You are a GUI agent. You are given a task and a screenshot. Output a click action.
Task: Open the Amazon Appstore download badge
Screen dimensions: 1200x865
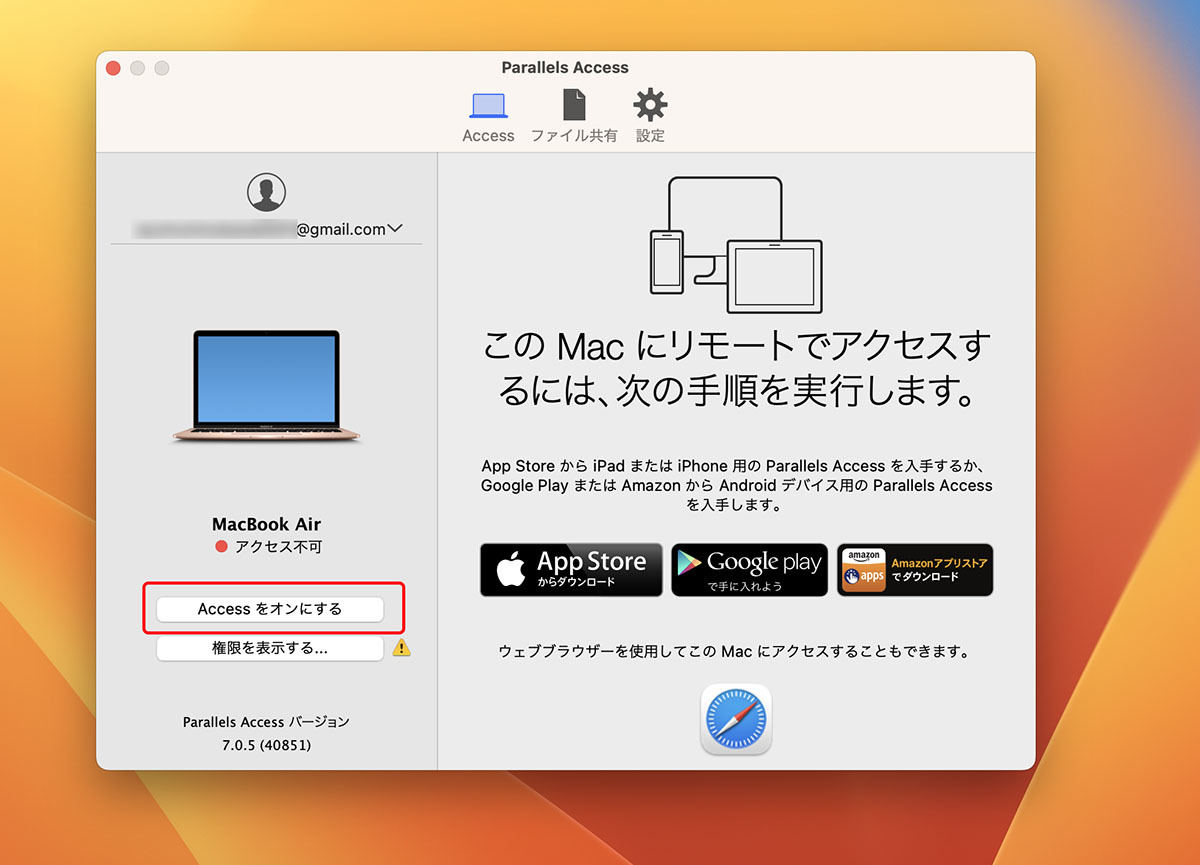click(915, 570)
